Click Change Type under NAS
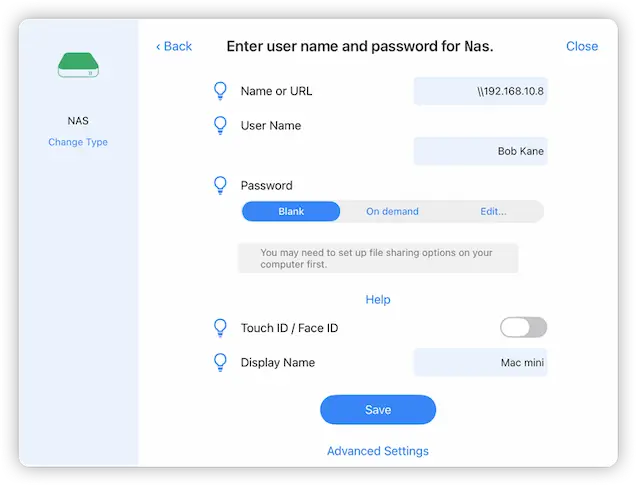 click(78, 142)
